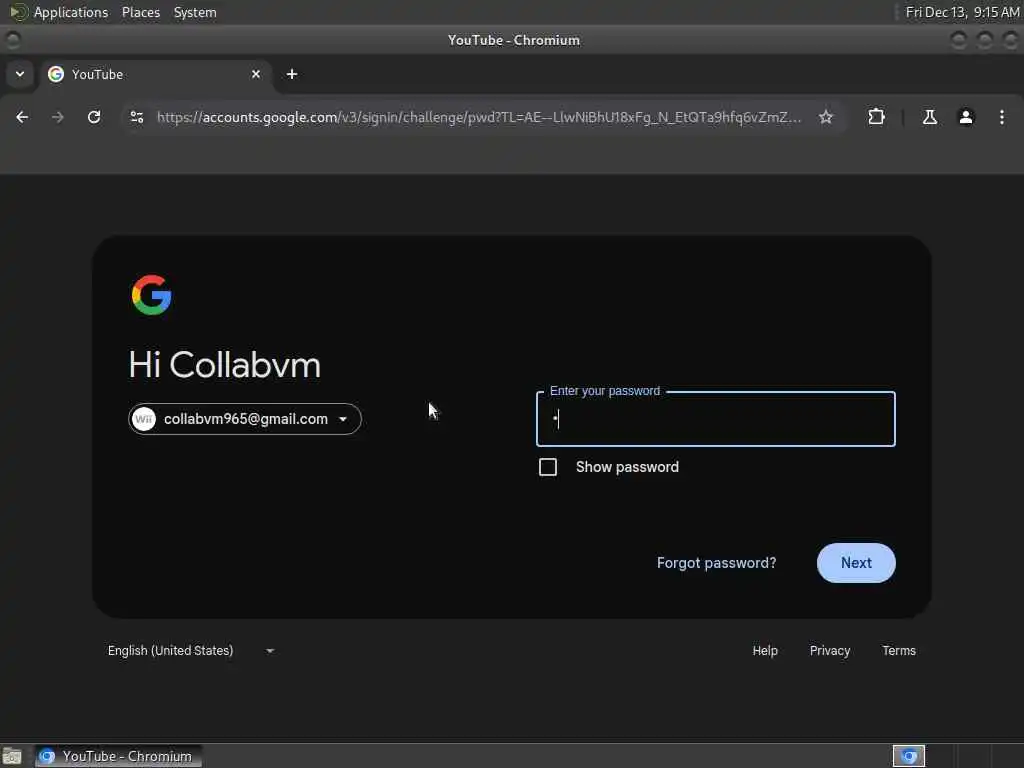Focus the Enter your password field
1024x768 pixels.
pyautogui.click(x=716, y=419)
